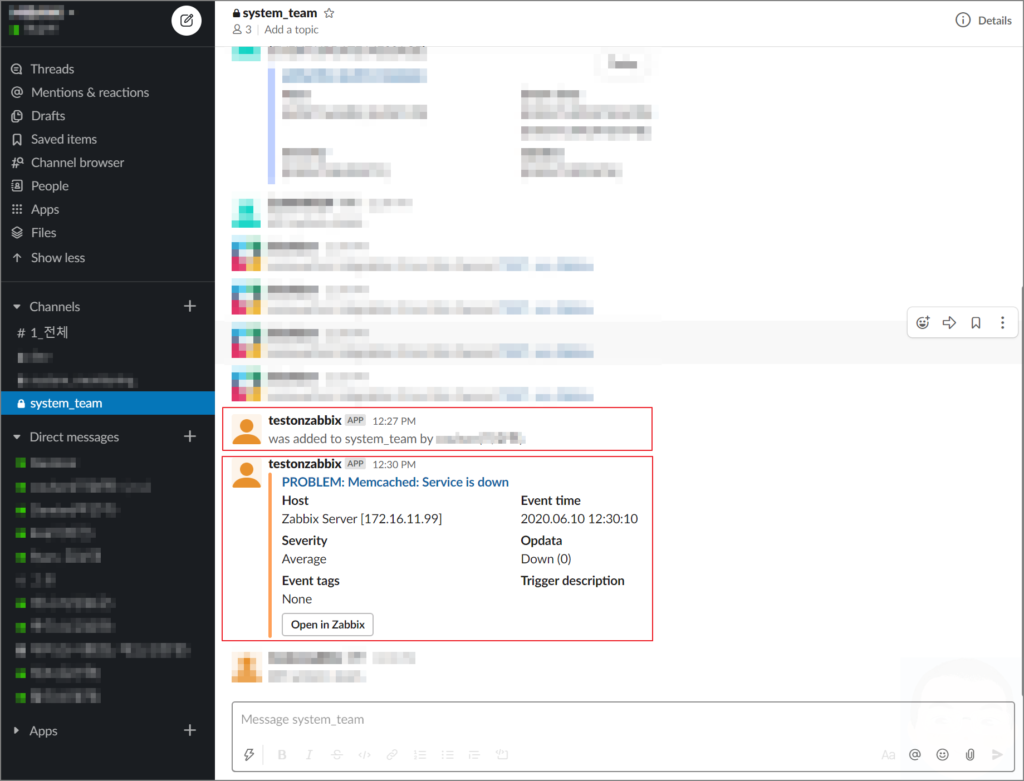This screenshot has width=1024, height=781.
Task: Select the ordered list formatting icon
Action: click(420, 755)
